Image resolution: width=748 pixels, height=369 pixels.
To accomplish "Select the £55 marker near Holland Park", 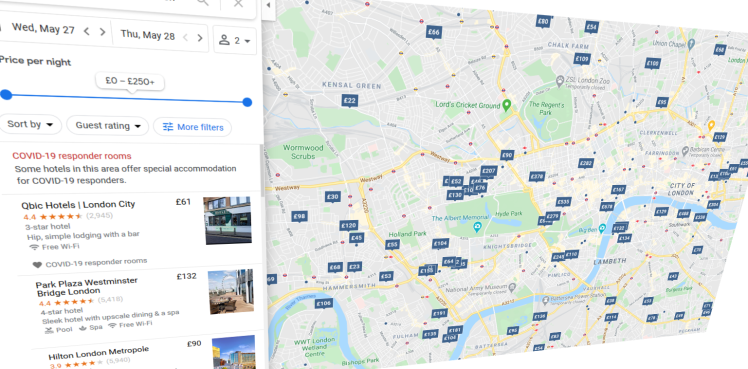I will (392, 245).
